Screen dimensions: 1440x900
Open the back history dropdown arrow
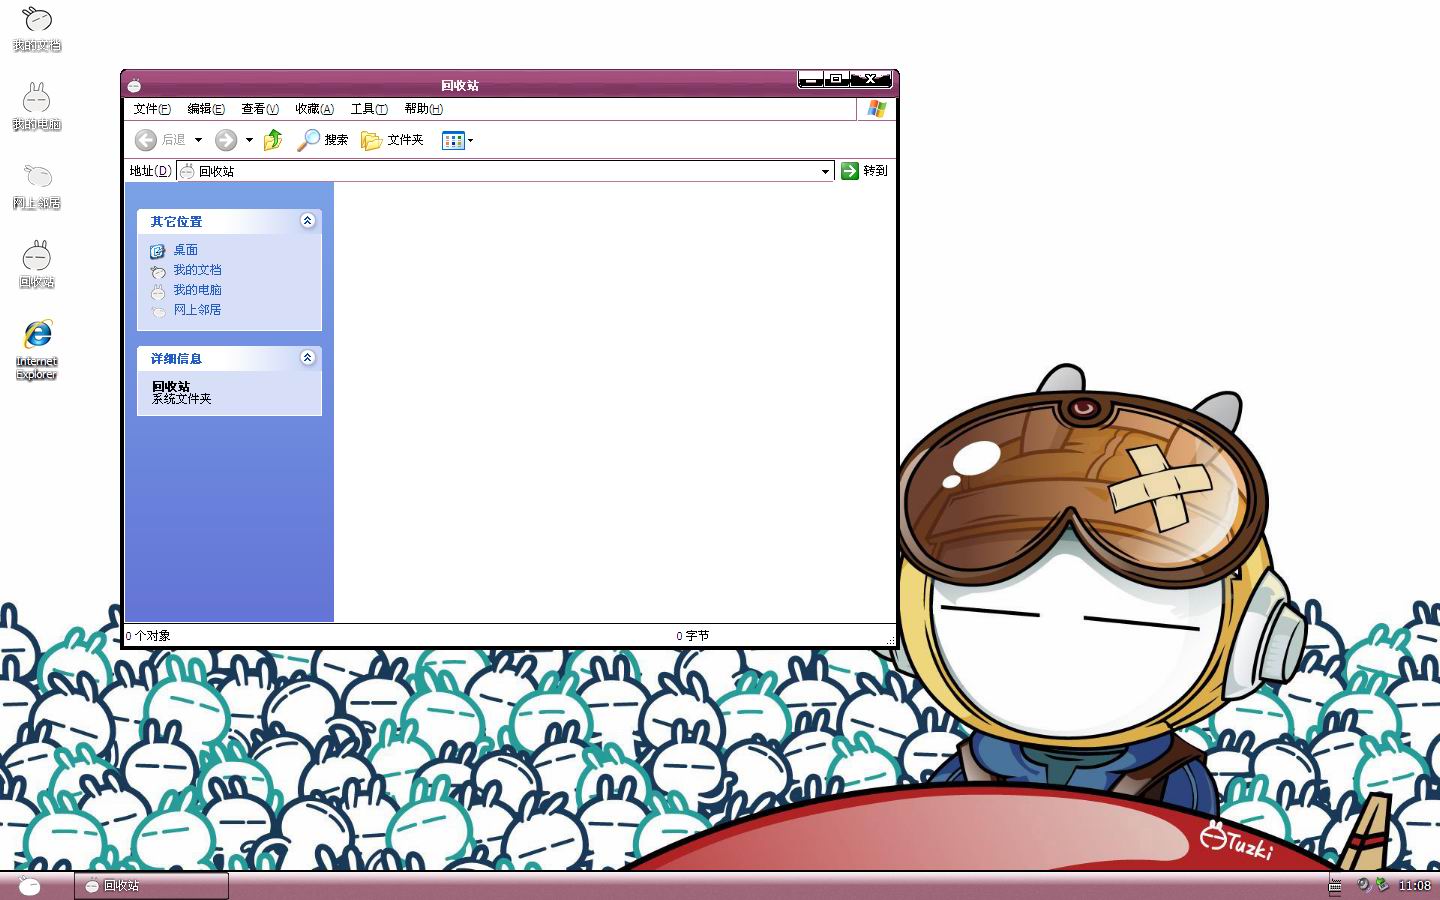coord(198,140)
